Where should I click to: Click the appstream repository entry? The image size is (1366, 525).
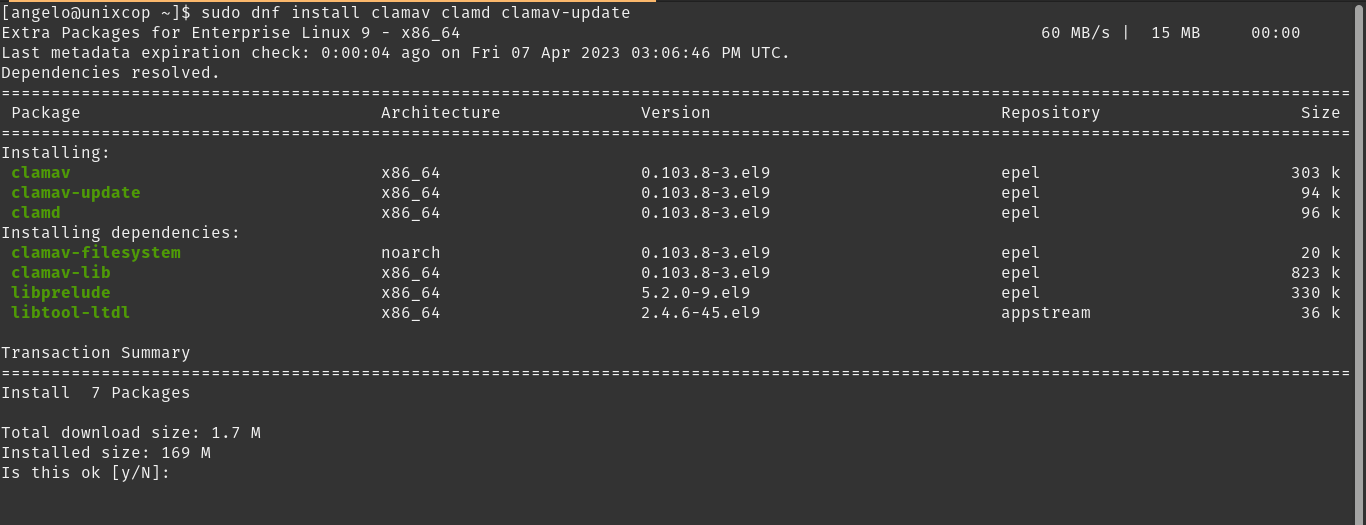(1046, 313)
